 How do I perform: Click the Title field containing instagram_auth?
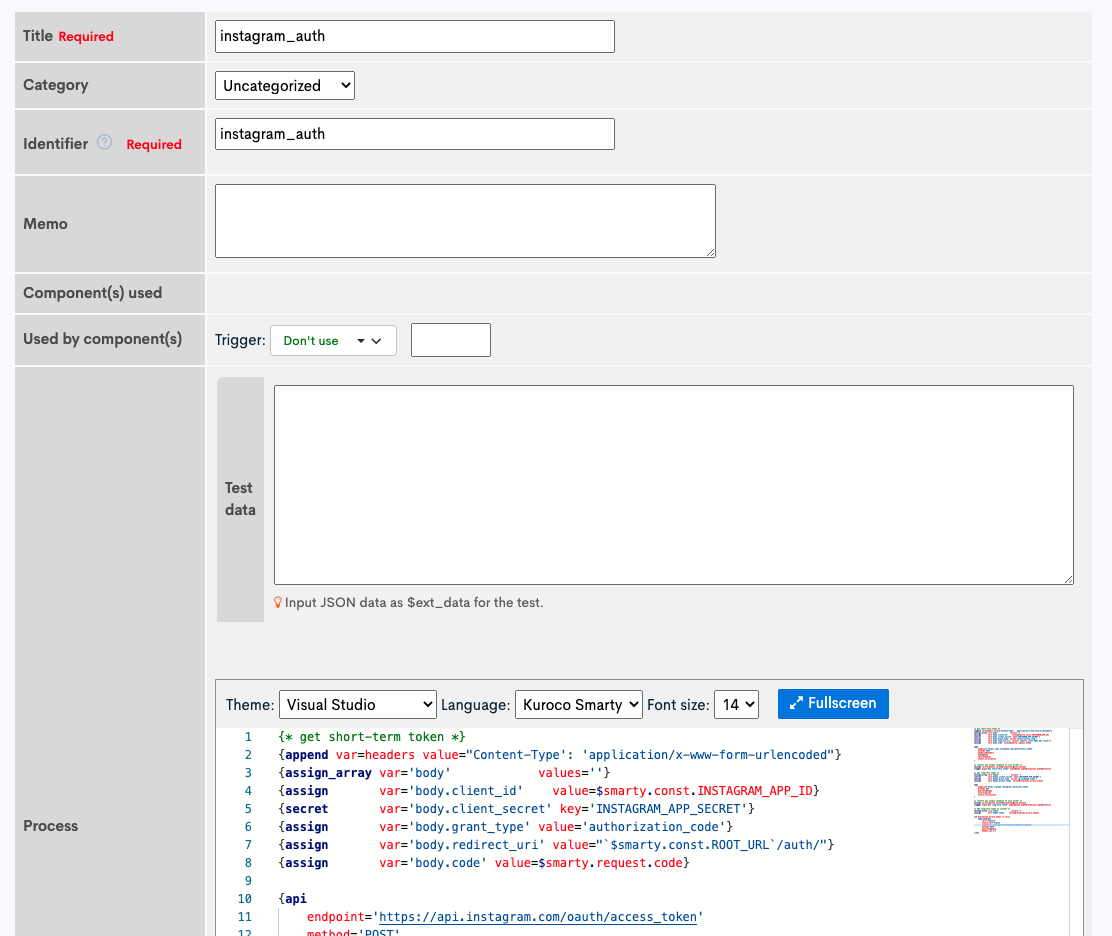coord(414,36)
